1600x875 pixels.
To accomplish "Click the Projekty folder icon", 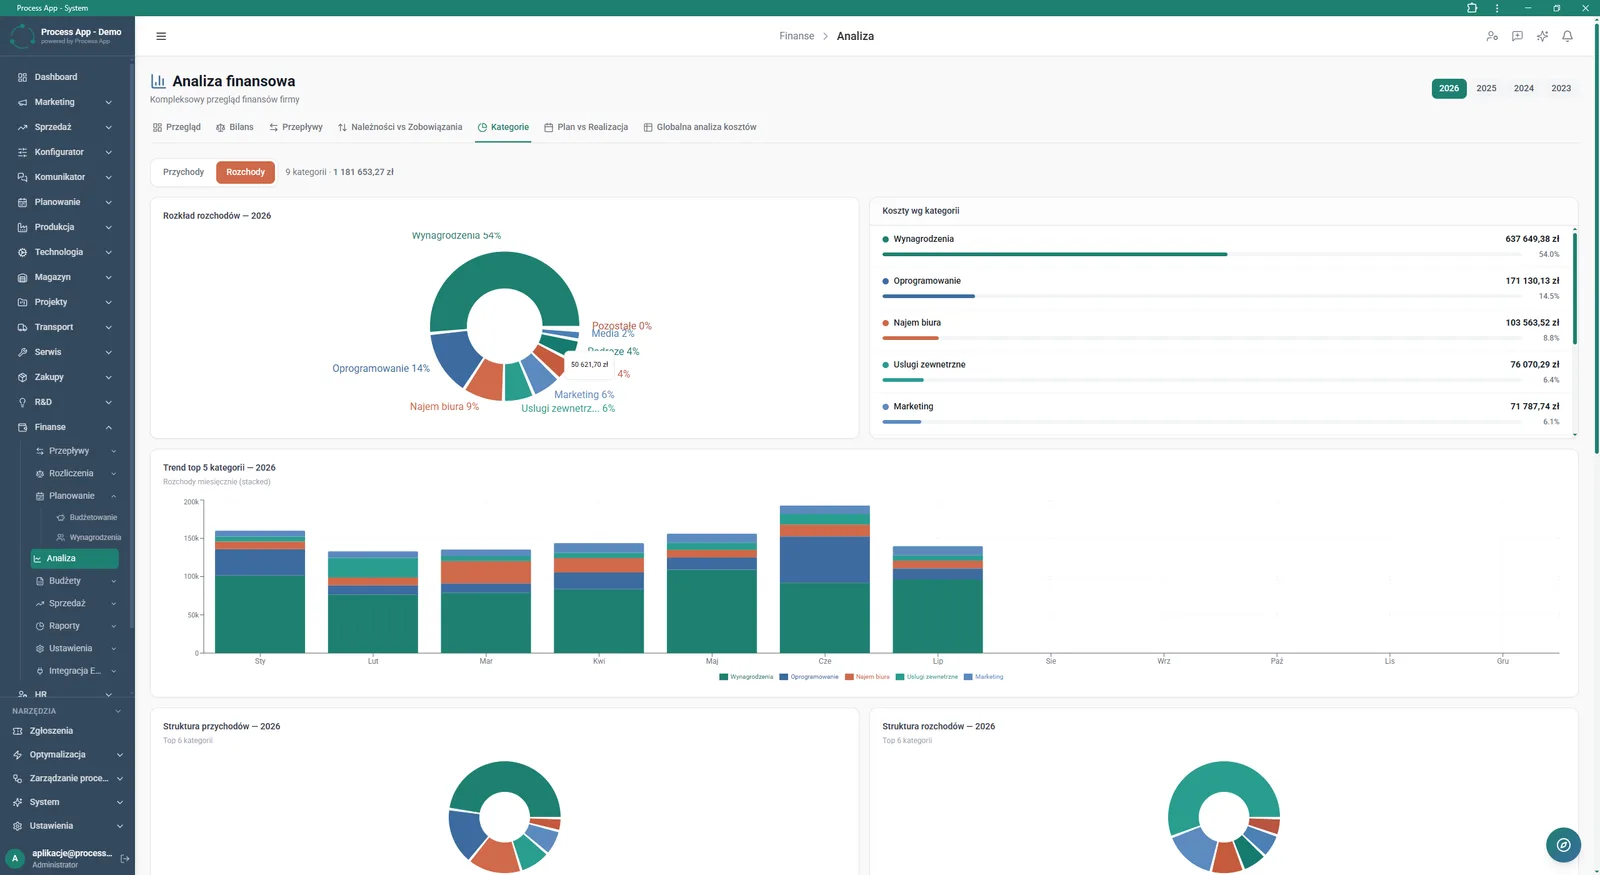I will 22,302.
